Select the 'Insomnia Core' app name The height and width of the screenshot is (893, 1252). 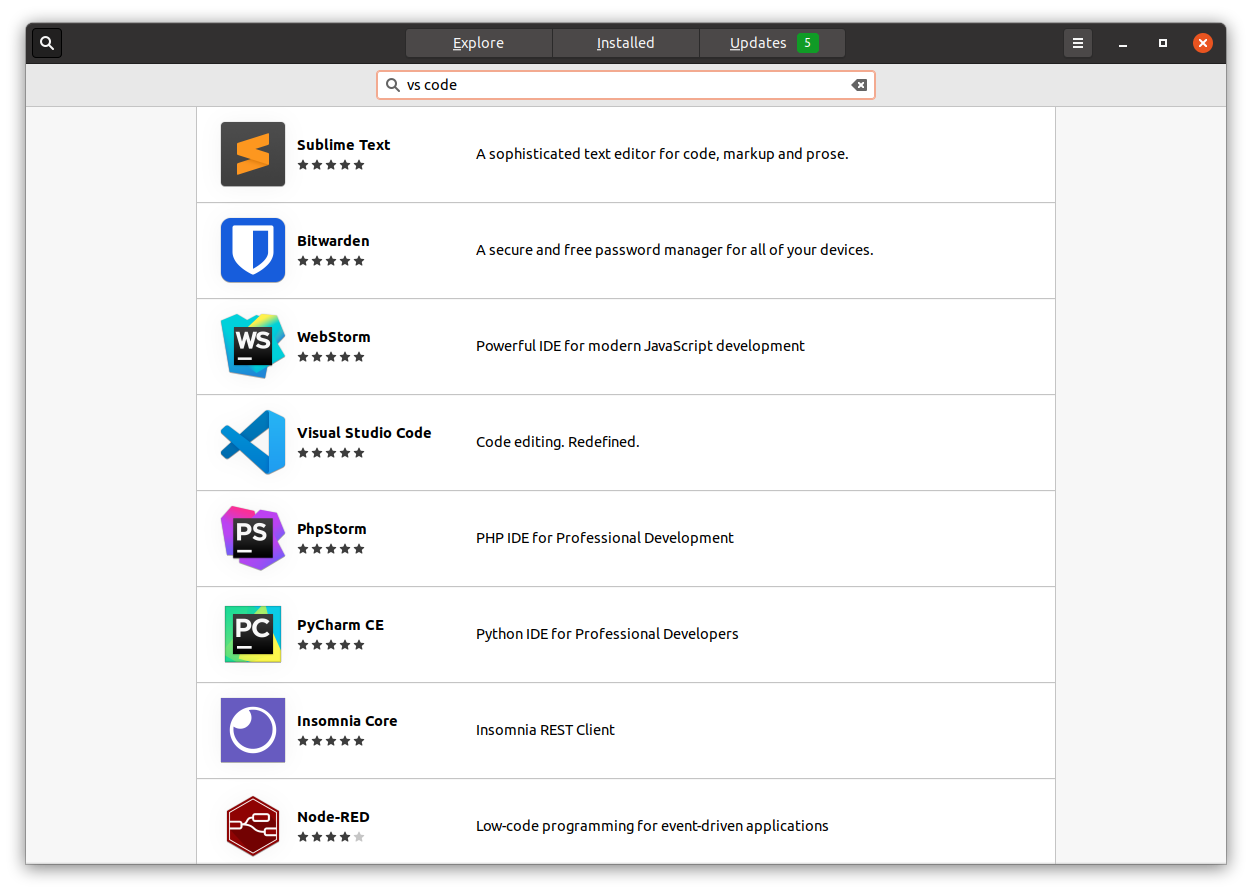pos(347,721)
